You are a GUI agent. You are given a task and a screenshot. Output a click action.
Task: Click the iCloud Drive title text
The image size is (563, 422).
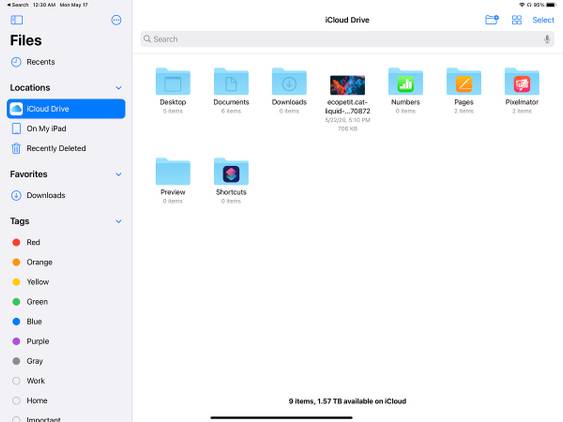(x=347, y=20)
